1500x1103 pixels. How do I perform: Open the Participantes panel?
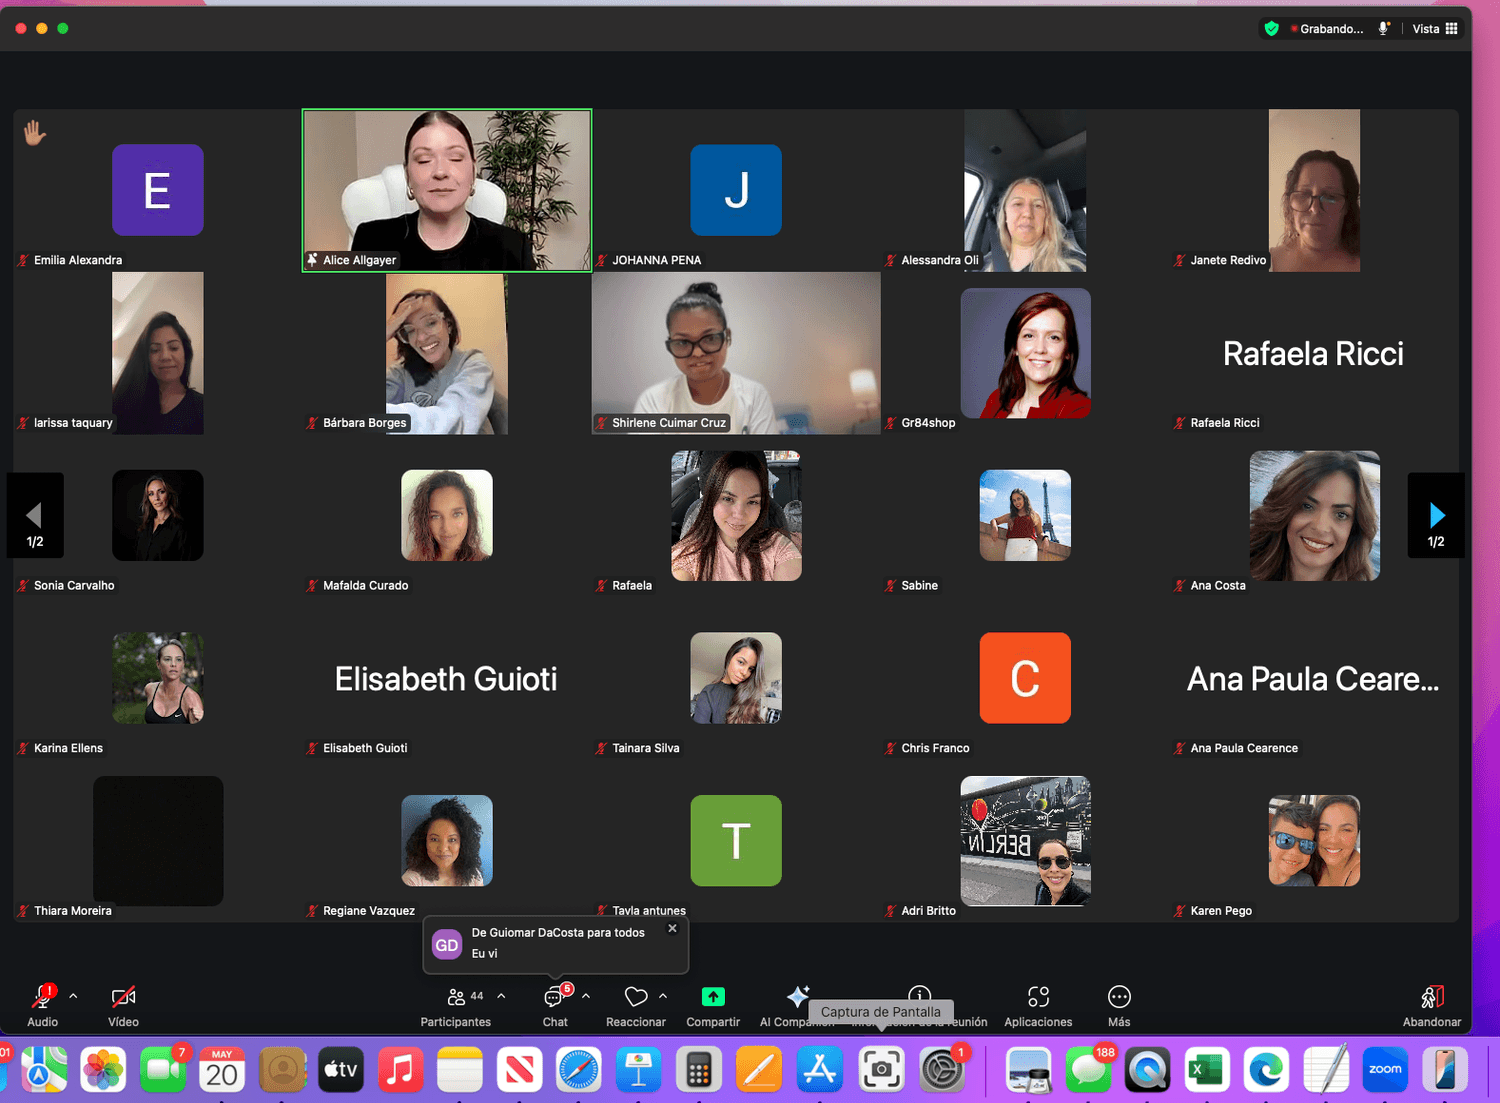tap(456, 1005)
